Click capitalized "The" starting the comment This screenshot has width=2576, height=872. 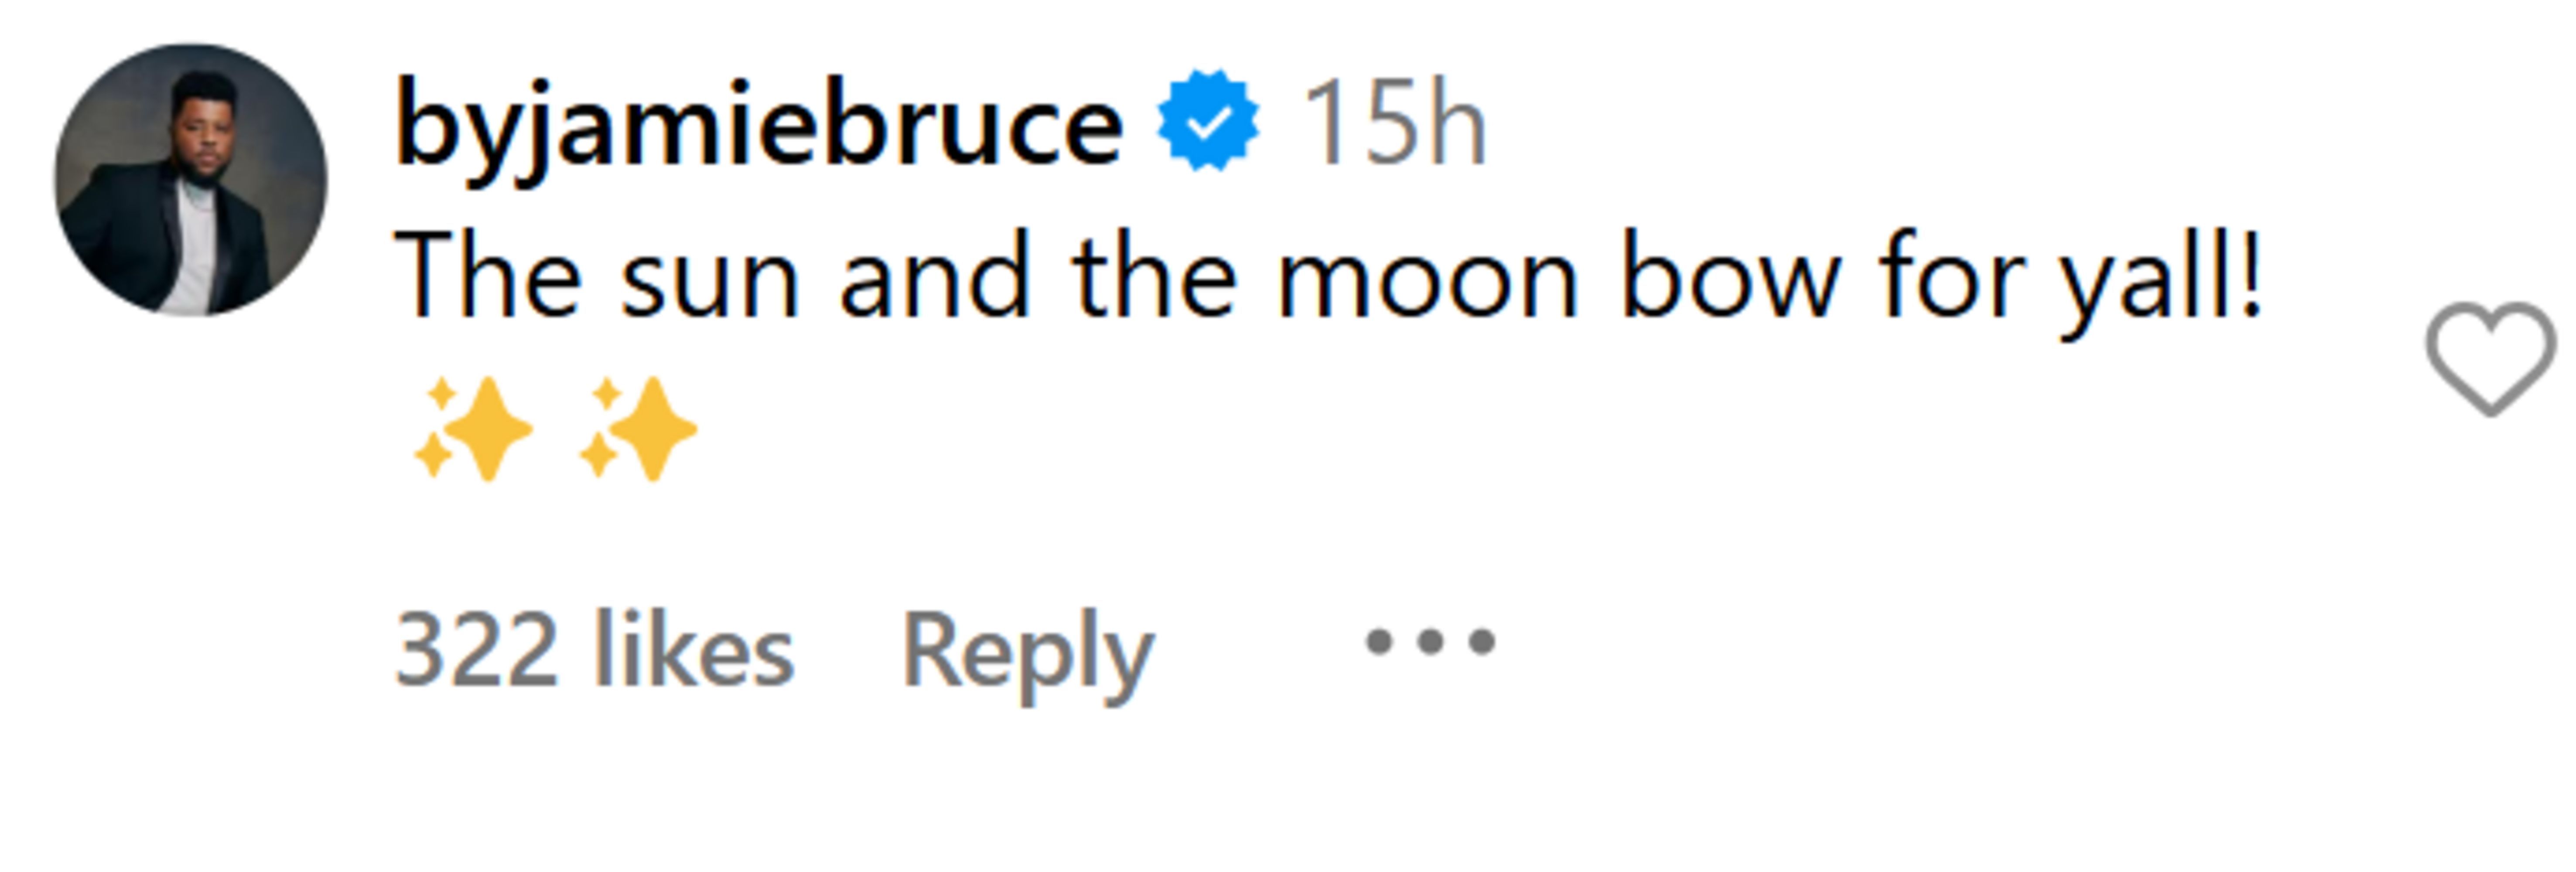tap(488, 275)
